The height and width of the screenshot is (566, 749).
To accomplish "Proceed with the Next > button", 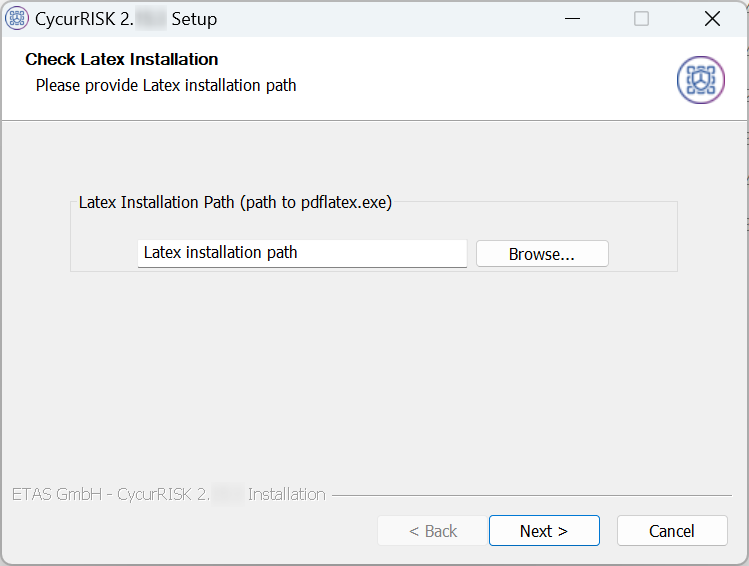I will click(544, 531).
